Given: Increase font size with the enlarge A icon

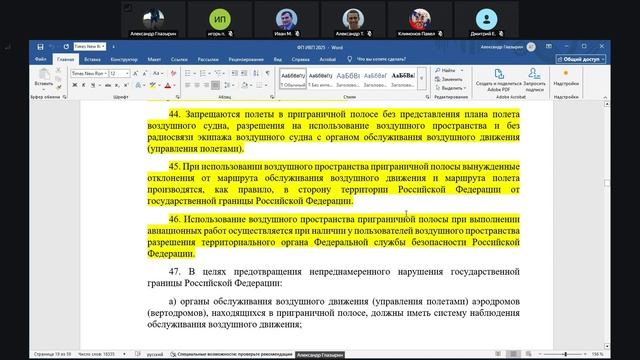Looking at the screenshot, I should [136, 73].
